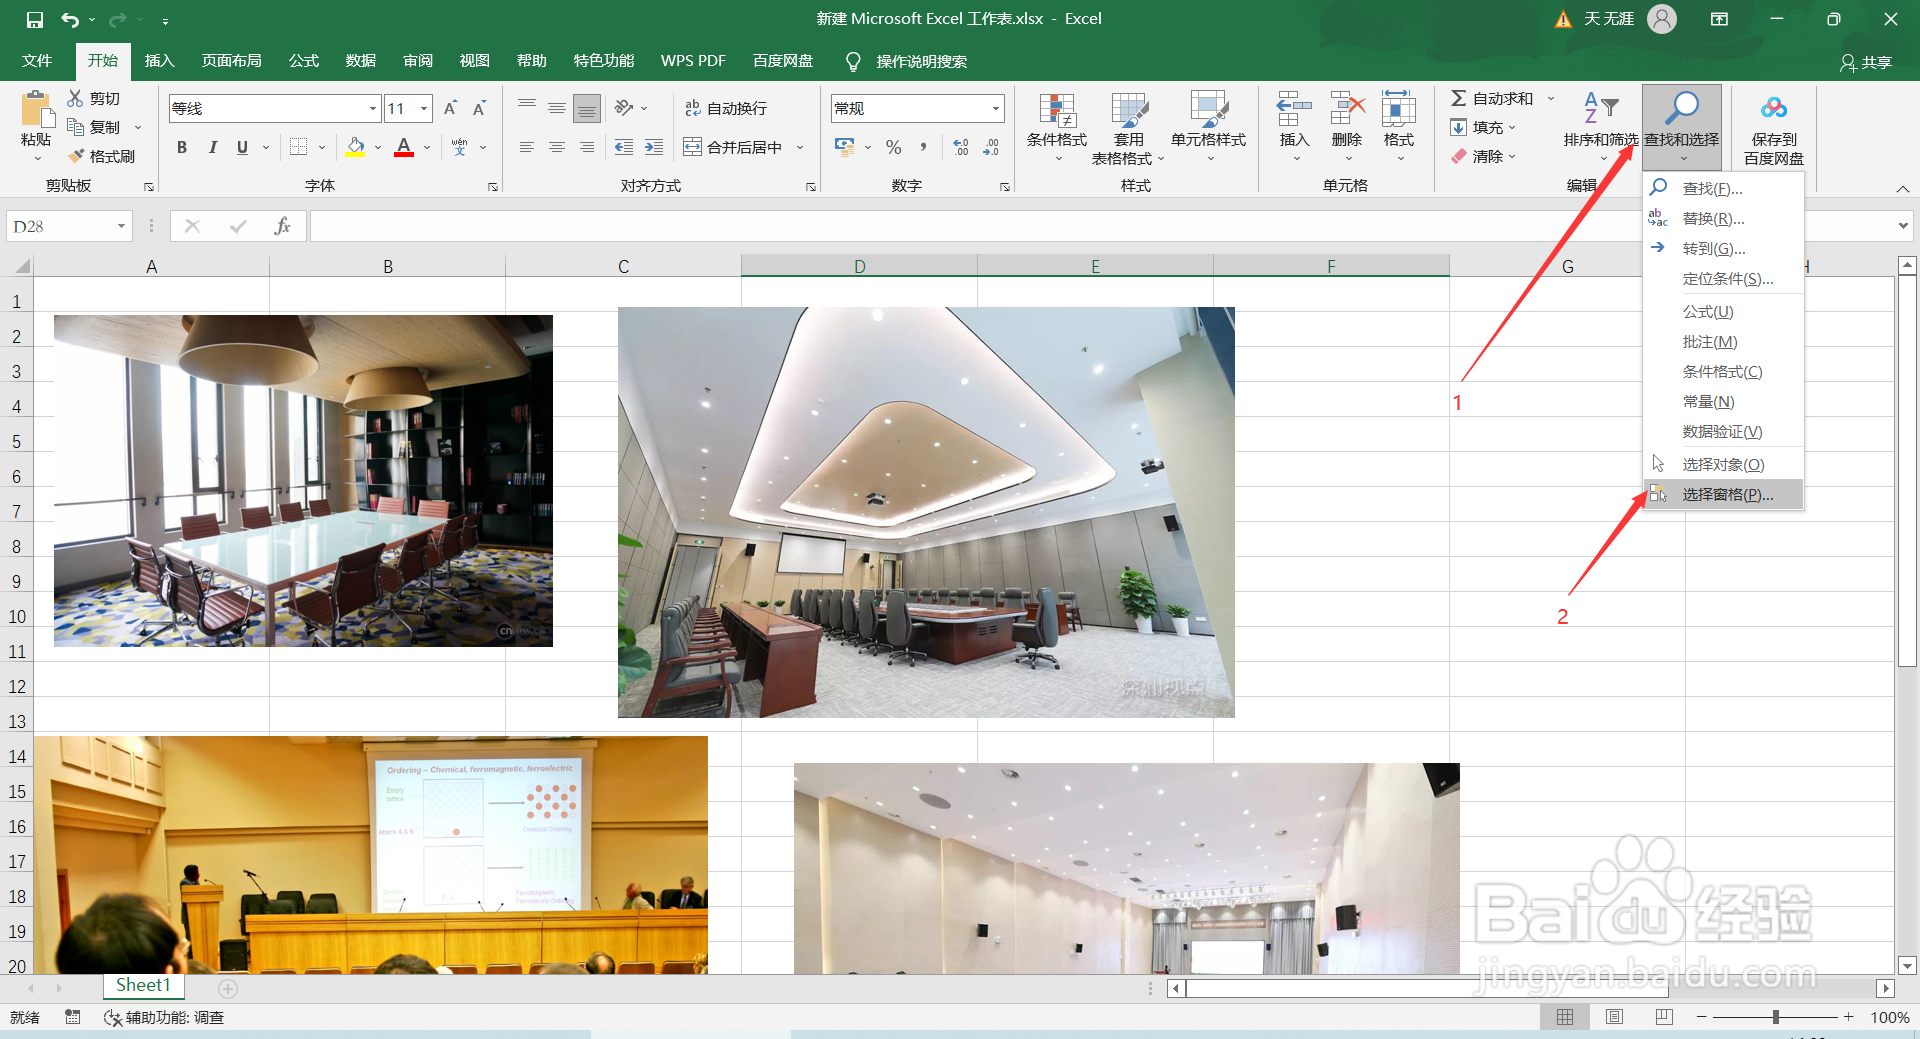This screenshot has height=1039, width=1920.
Task: Insert cells using the Insert icon
Action: (1294, 108)
